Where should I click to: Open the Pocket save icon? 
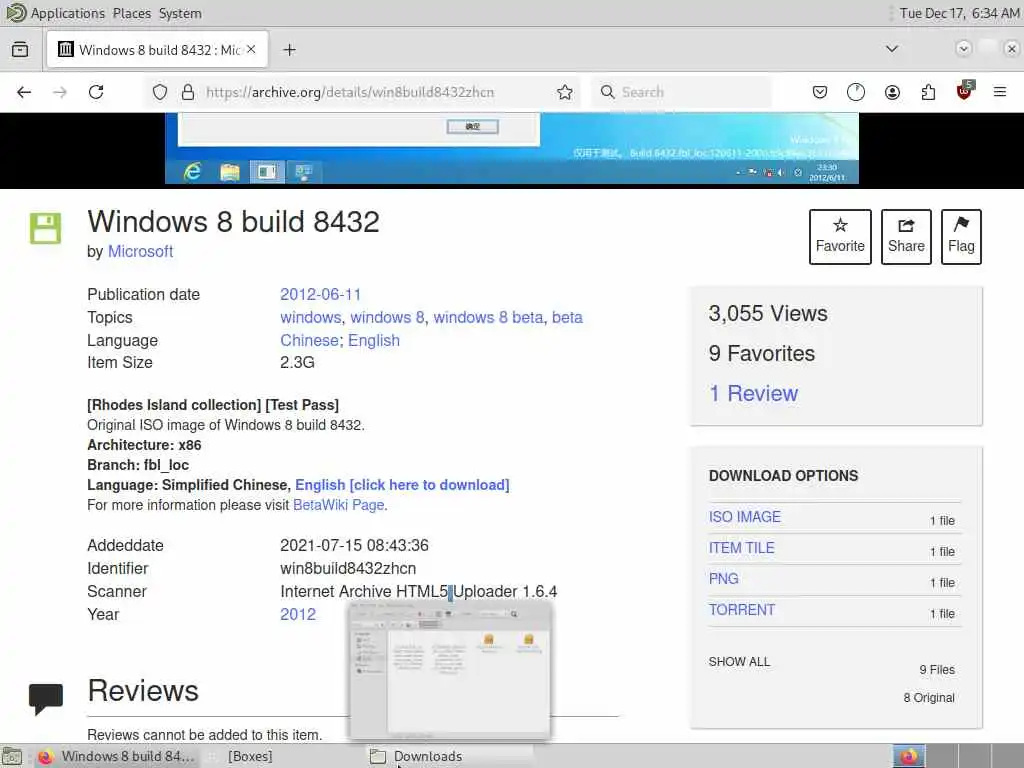(x=820, y=92)
